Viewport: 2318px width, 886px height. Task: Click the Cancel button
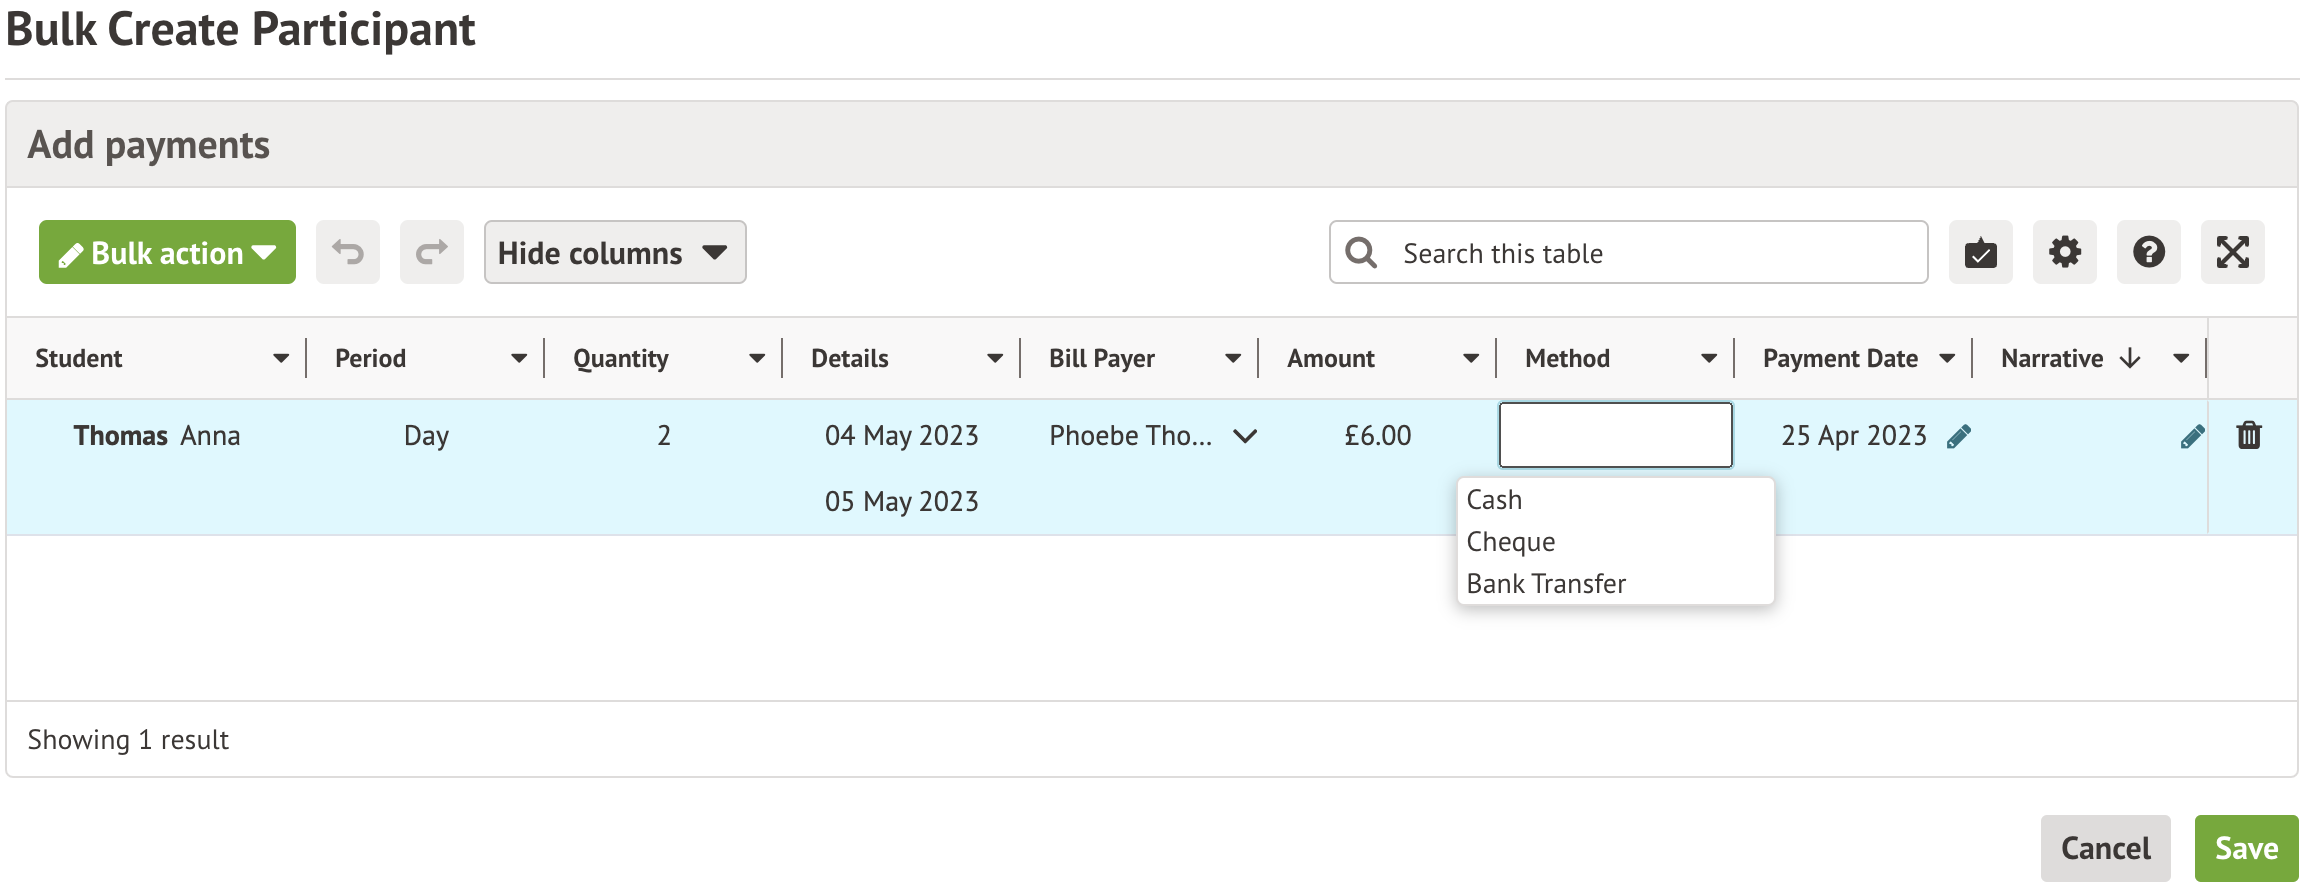click(2105, 848)
